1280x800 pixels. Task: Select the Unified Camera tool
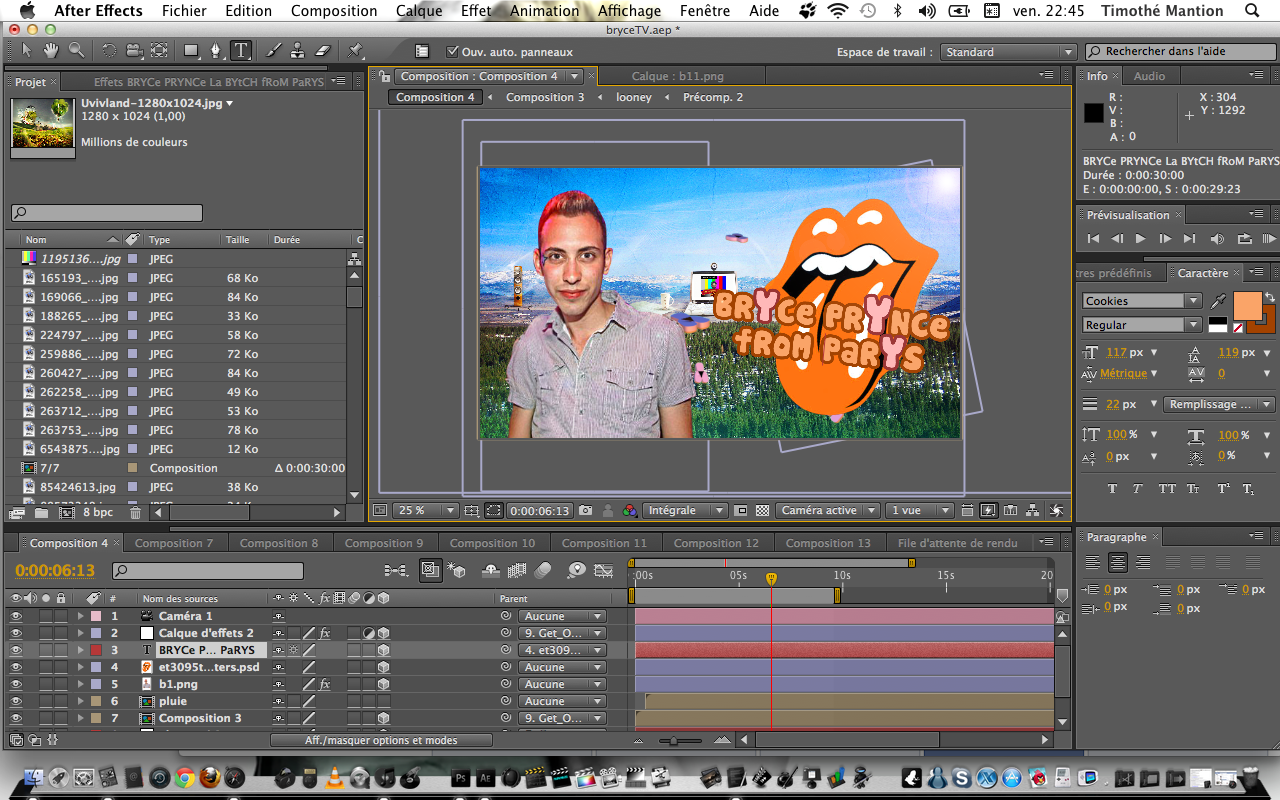click(134, 50)
